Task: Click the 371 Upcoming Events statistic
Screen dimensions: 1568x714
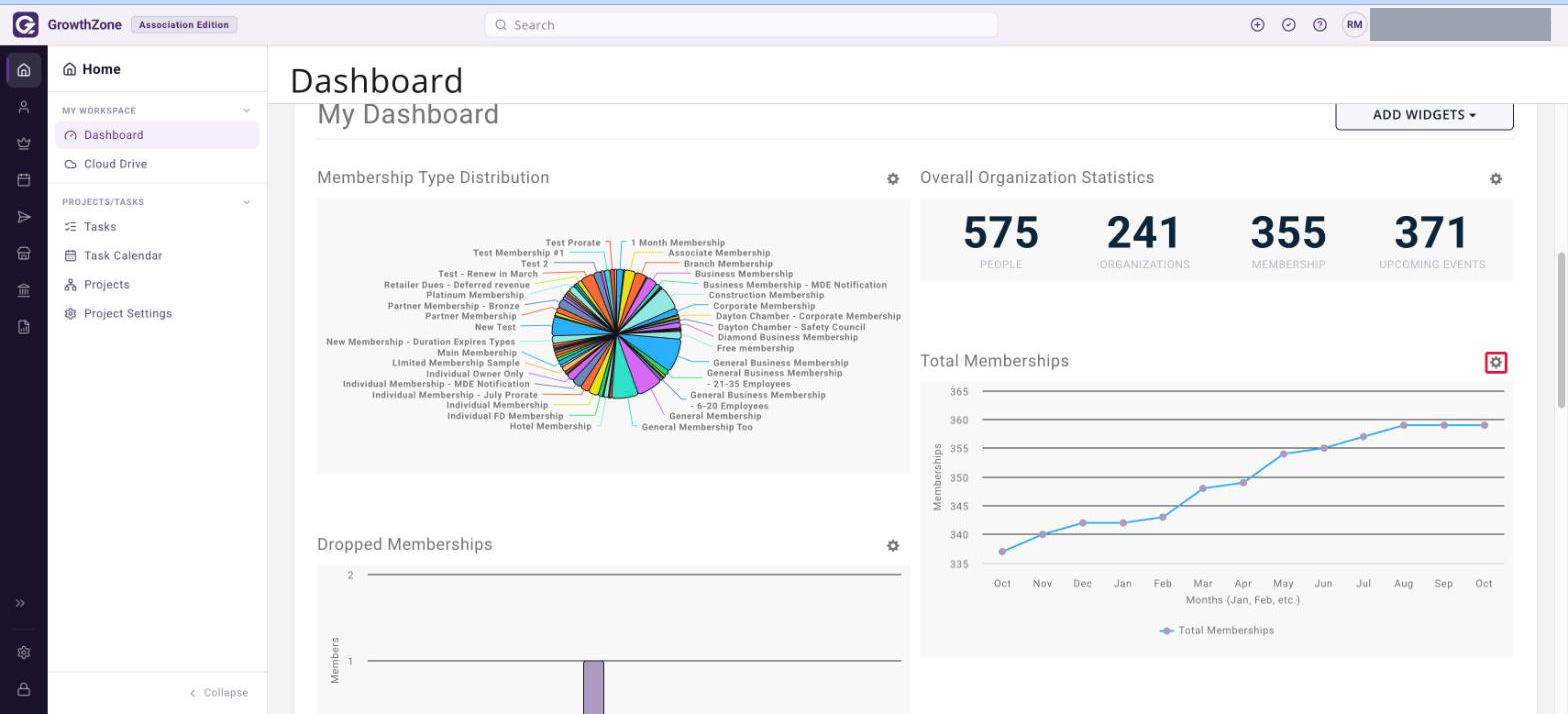Action: pos(1432,241)
